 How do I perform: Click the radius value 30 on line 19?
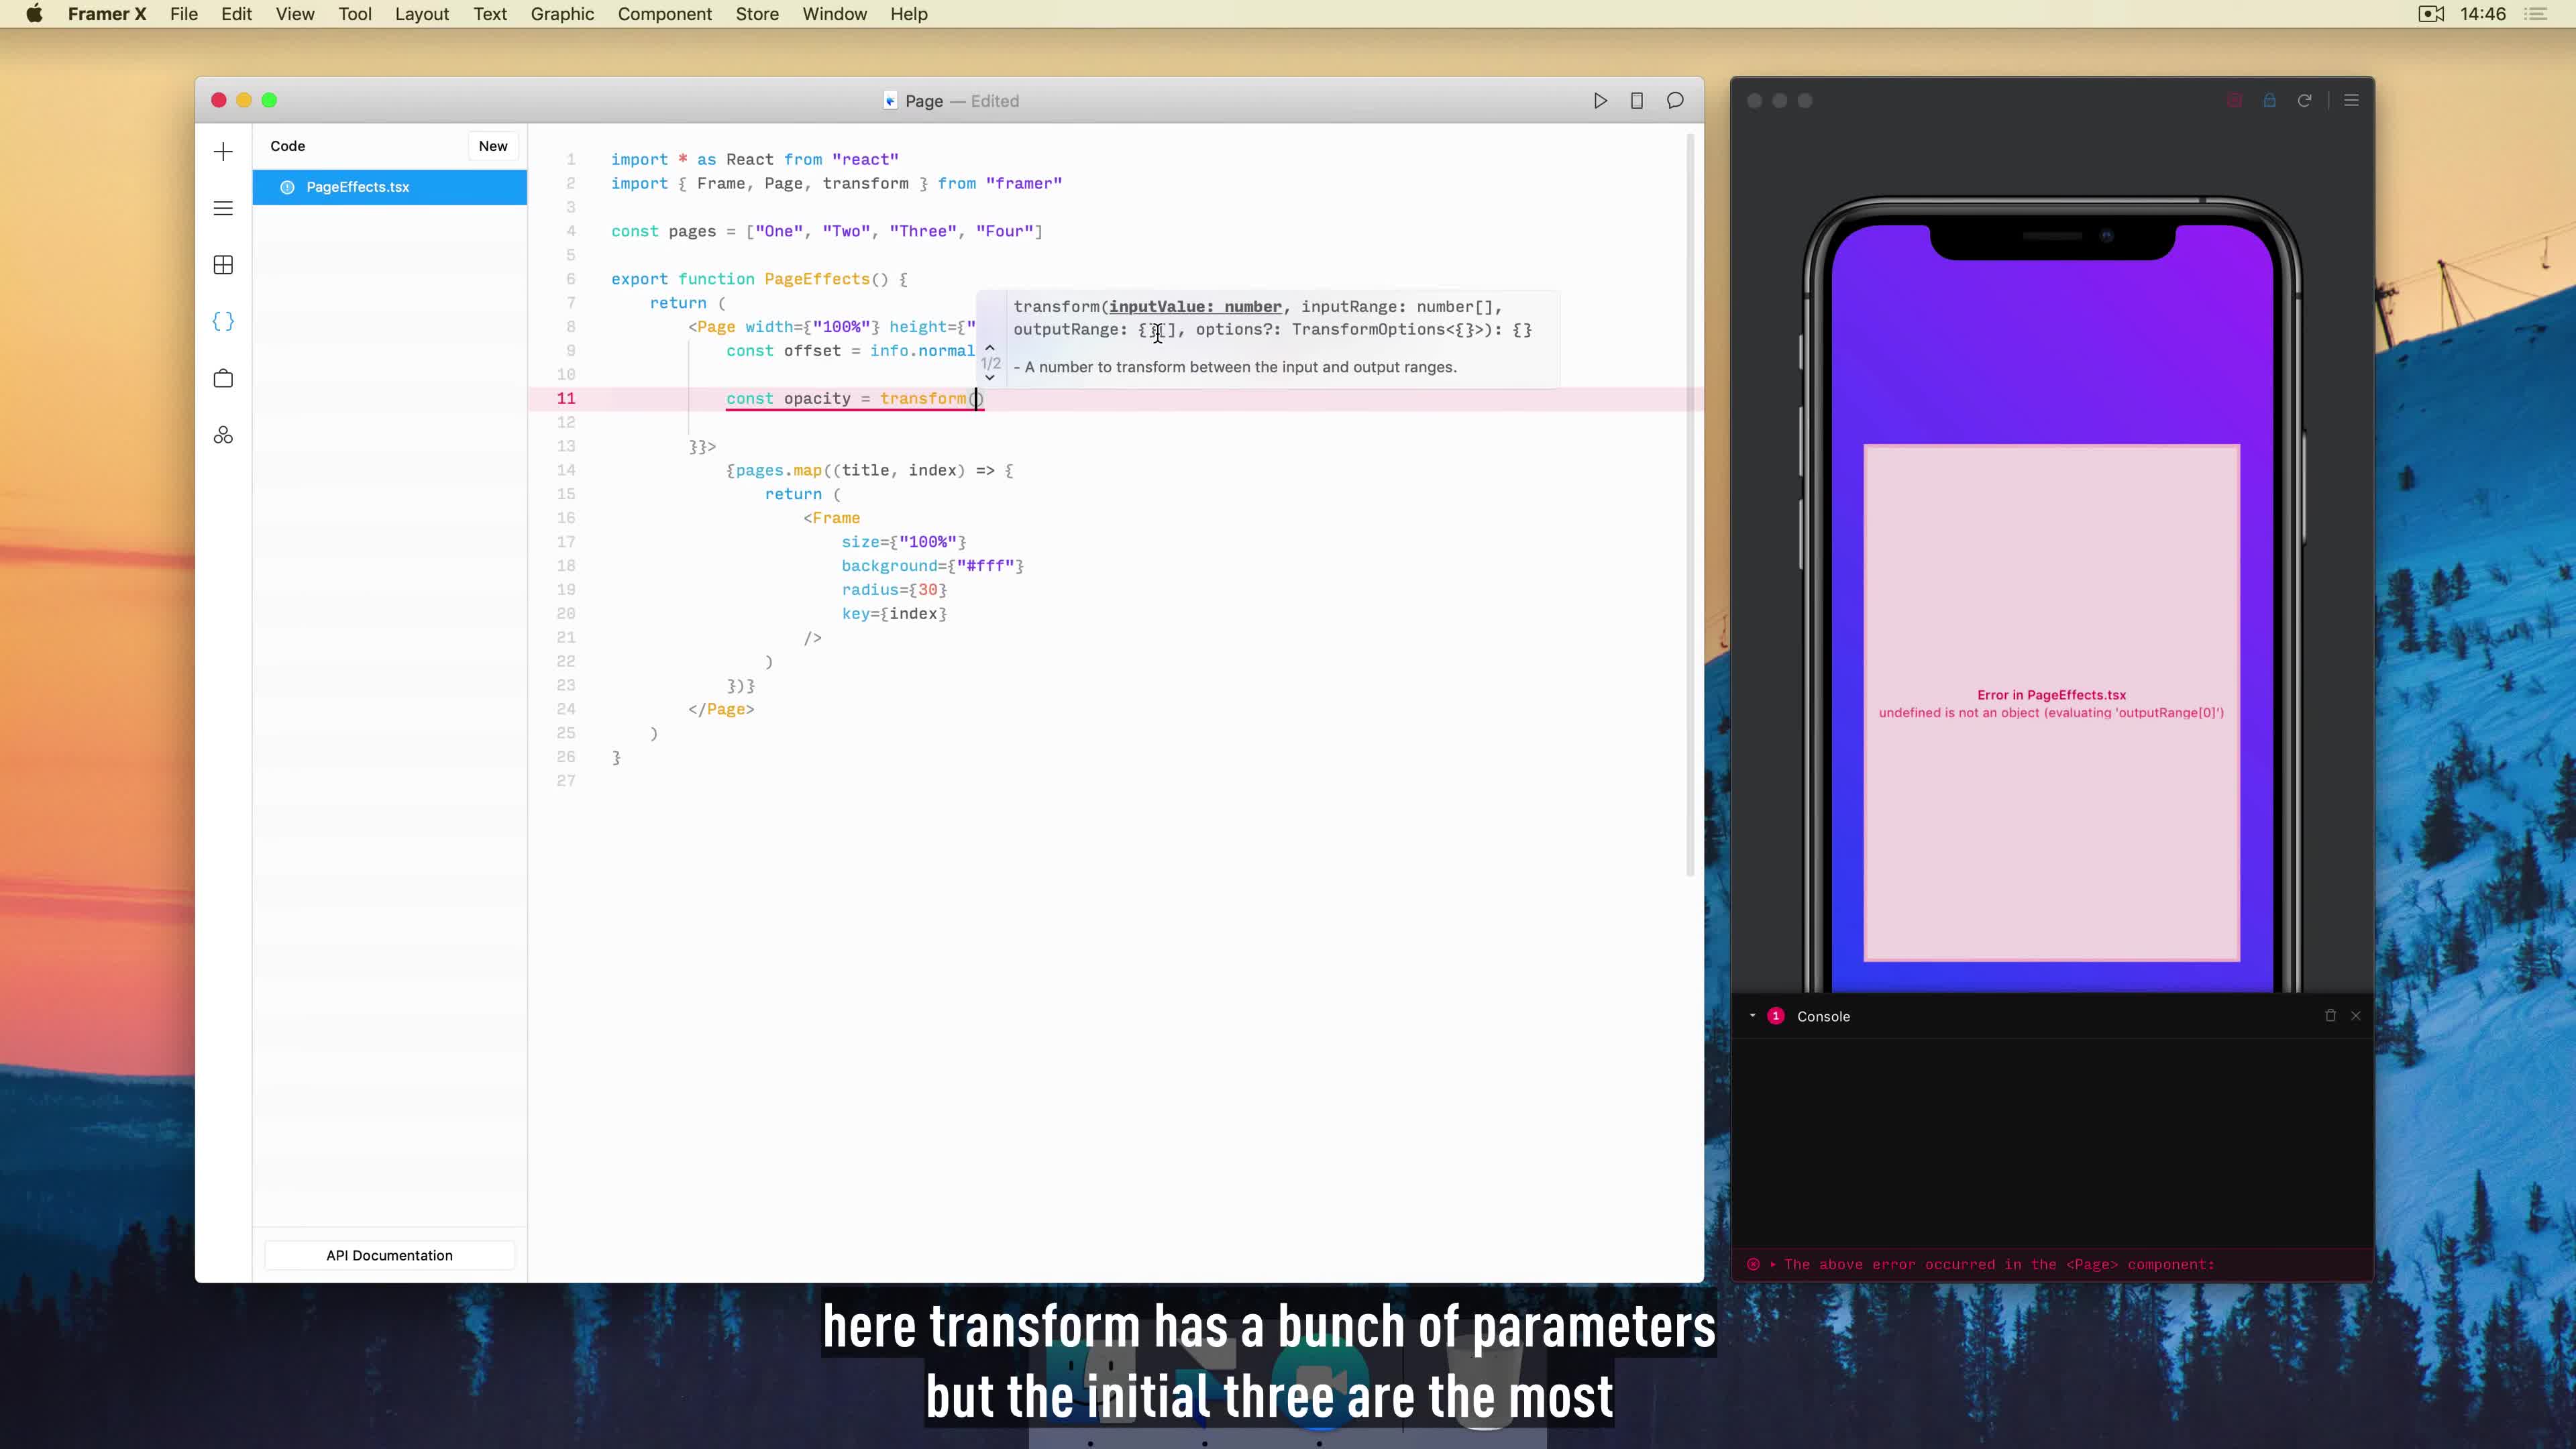click(928, 590)
